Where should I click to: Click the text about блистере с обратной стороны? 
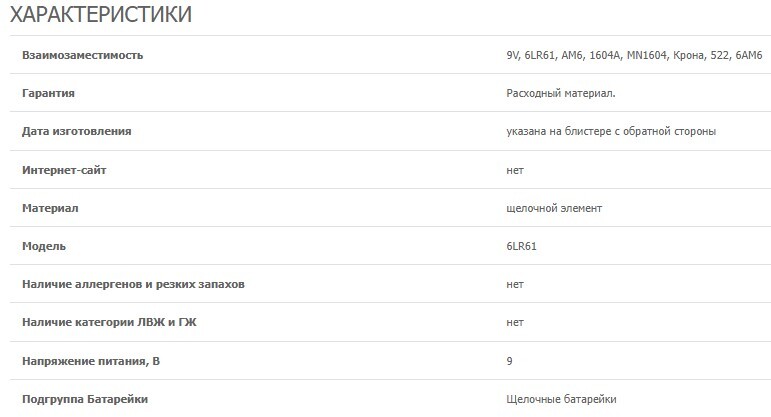pyautogui.click(x=611, y=131)
